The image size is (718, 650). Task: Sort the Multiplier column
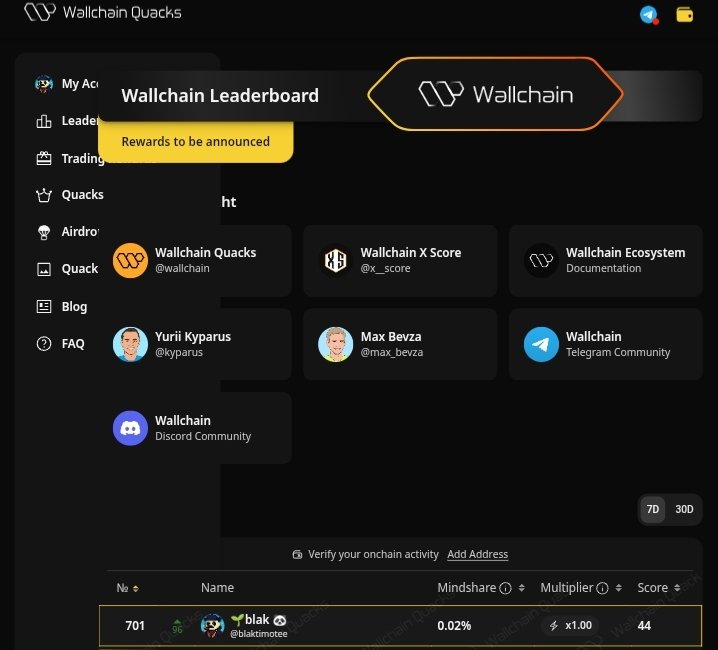(618, 588)
